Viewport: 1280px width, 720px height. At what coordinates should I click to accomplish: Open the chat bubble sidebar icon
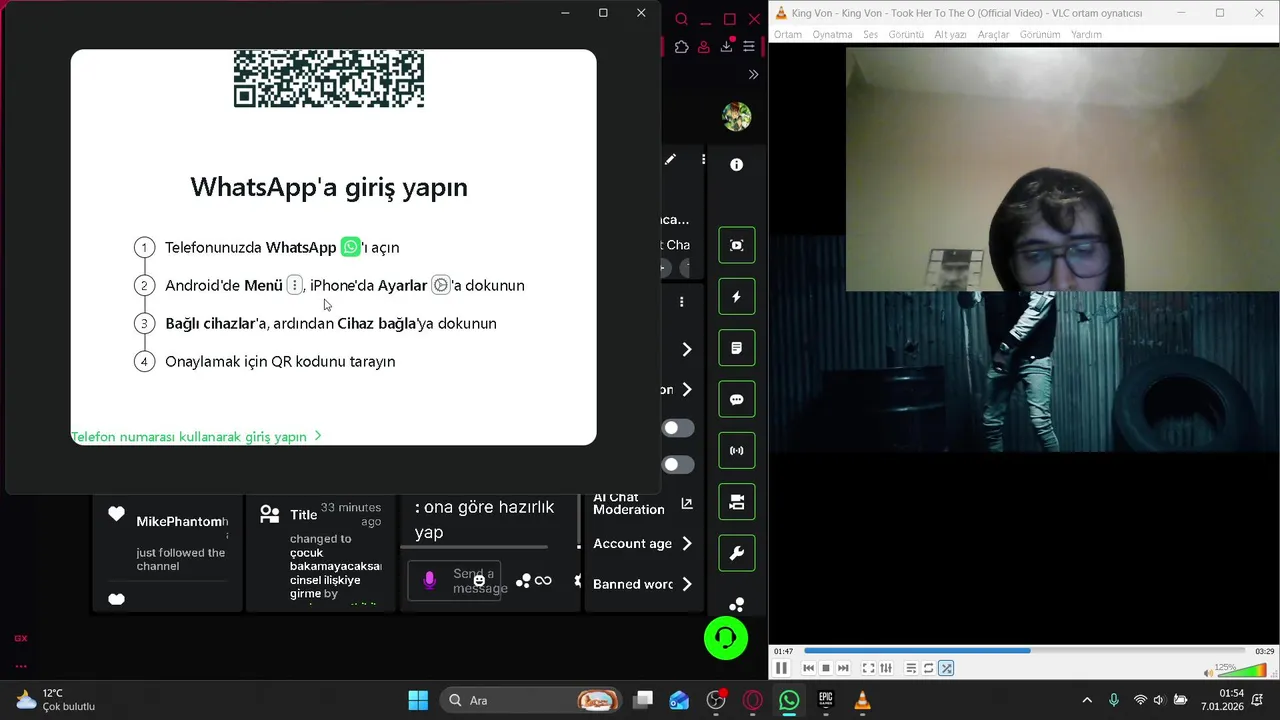(x=737, y=400)
